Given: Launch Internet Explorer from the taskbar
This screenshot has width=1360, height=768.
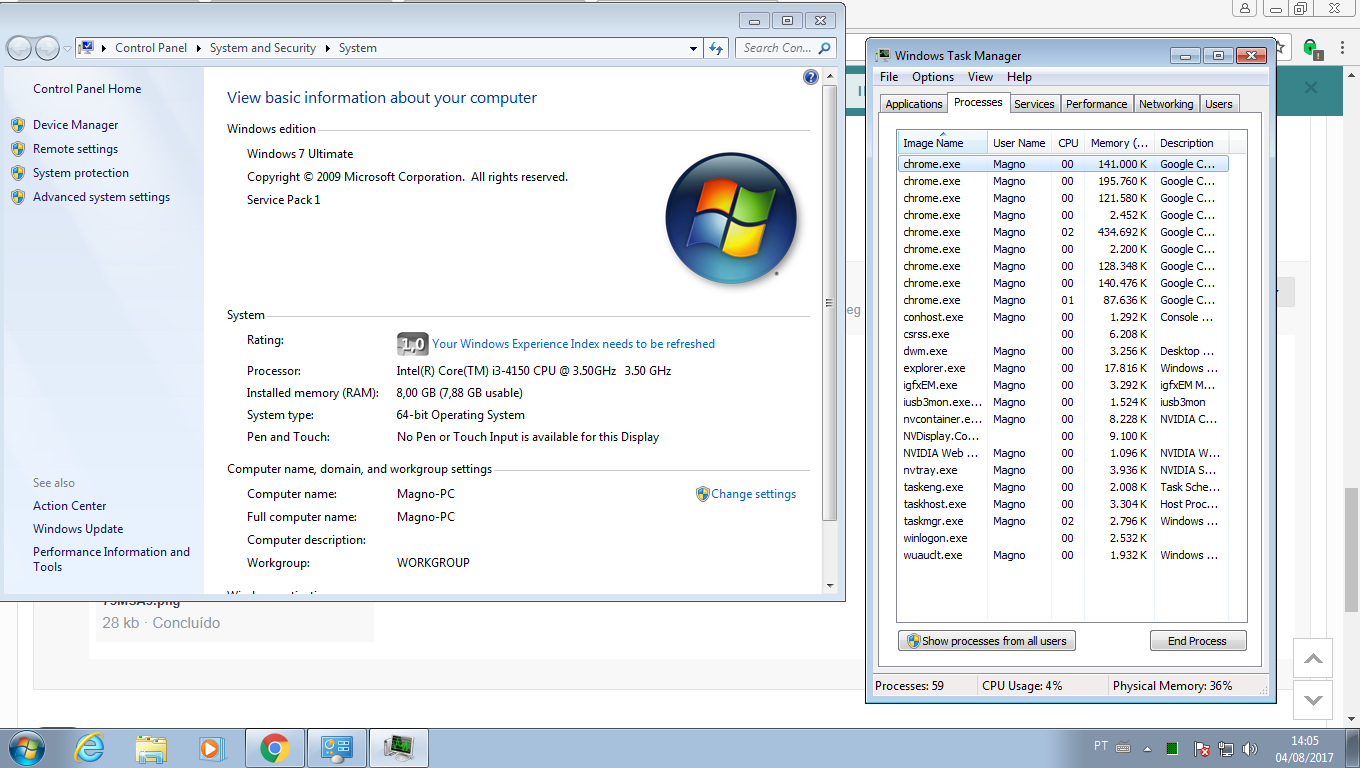Looking at the screenshot, I should (x=90, y=747).
